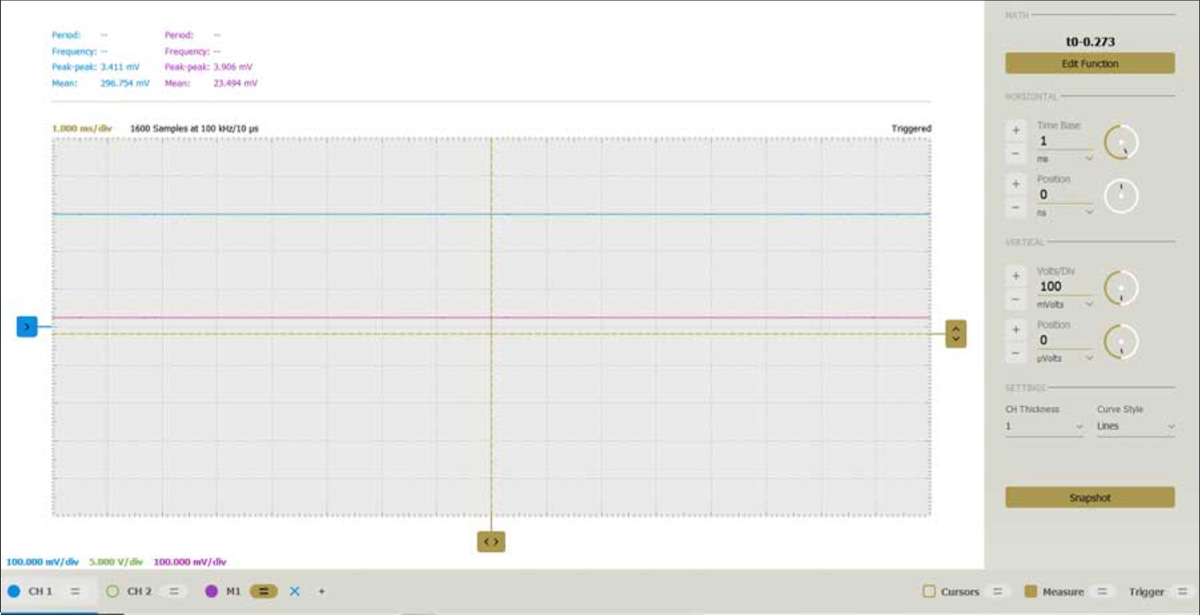1200x615 pixels.
Task: Click the Volts/Div rotary knob
Action: [x=1121, y=288]
